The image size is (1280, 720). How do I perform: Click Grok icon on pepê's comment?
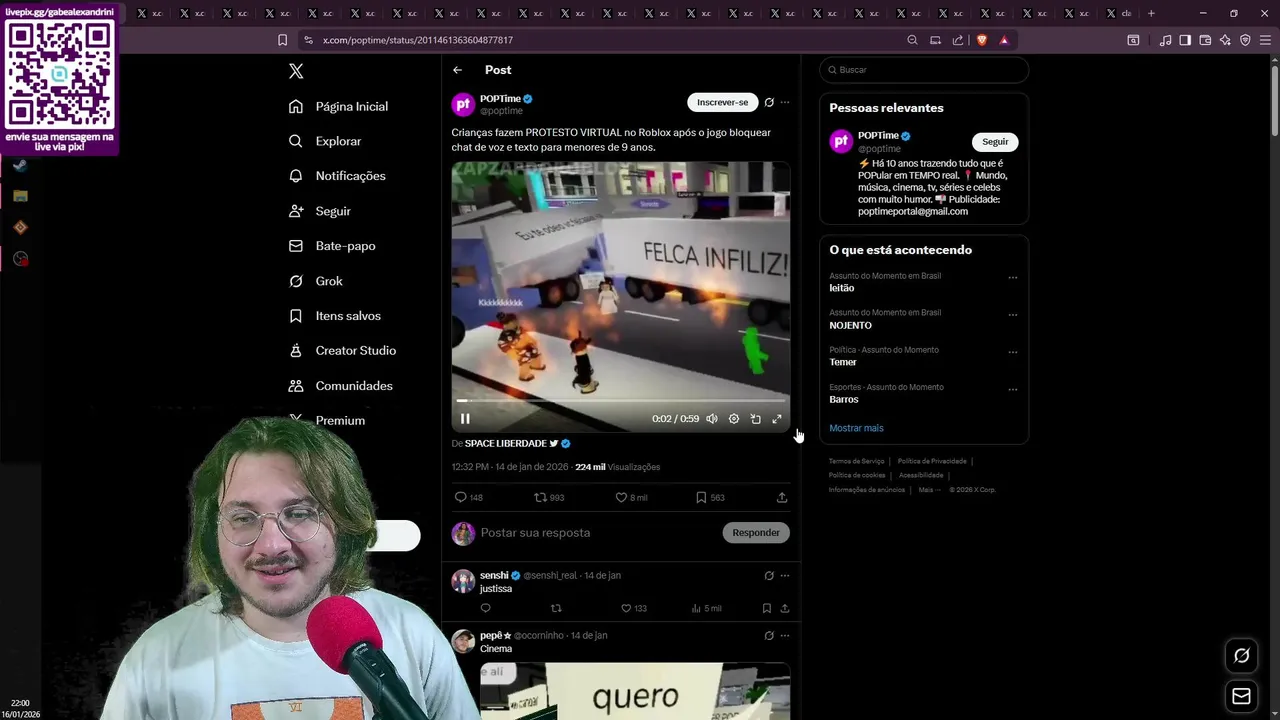tap(769, 636)
